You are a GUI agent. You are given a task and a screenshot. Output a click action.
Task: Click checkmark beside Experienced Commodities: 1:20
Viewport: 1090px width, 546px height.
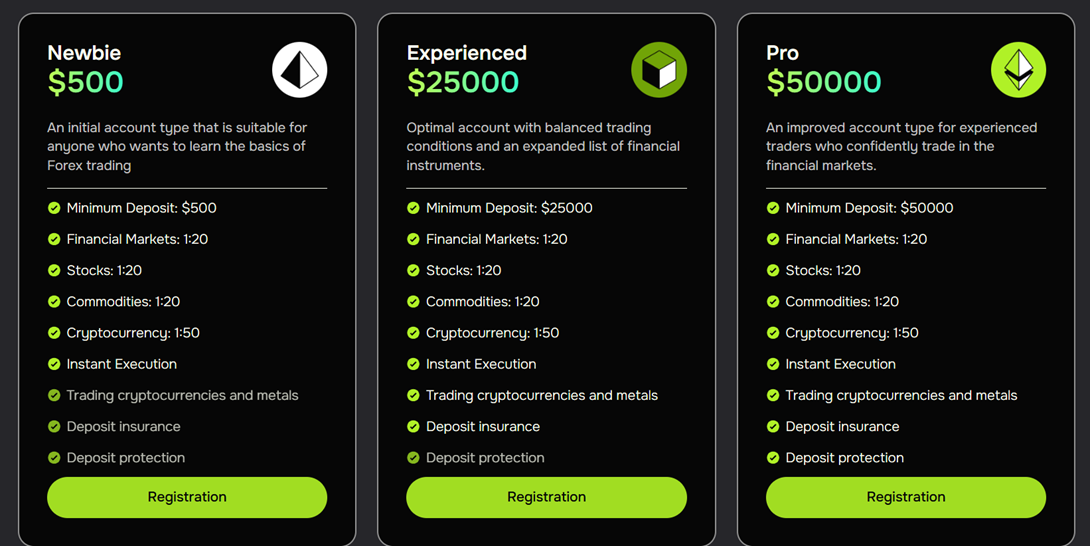[414, 302]
